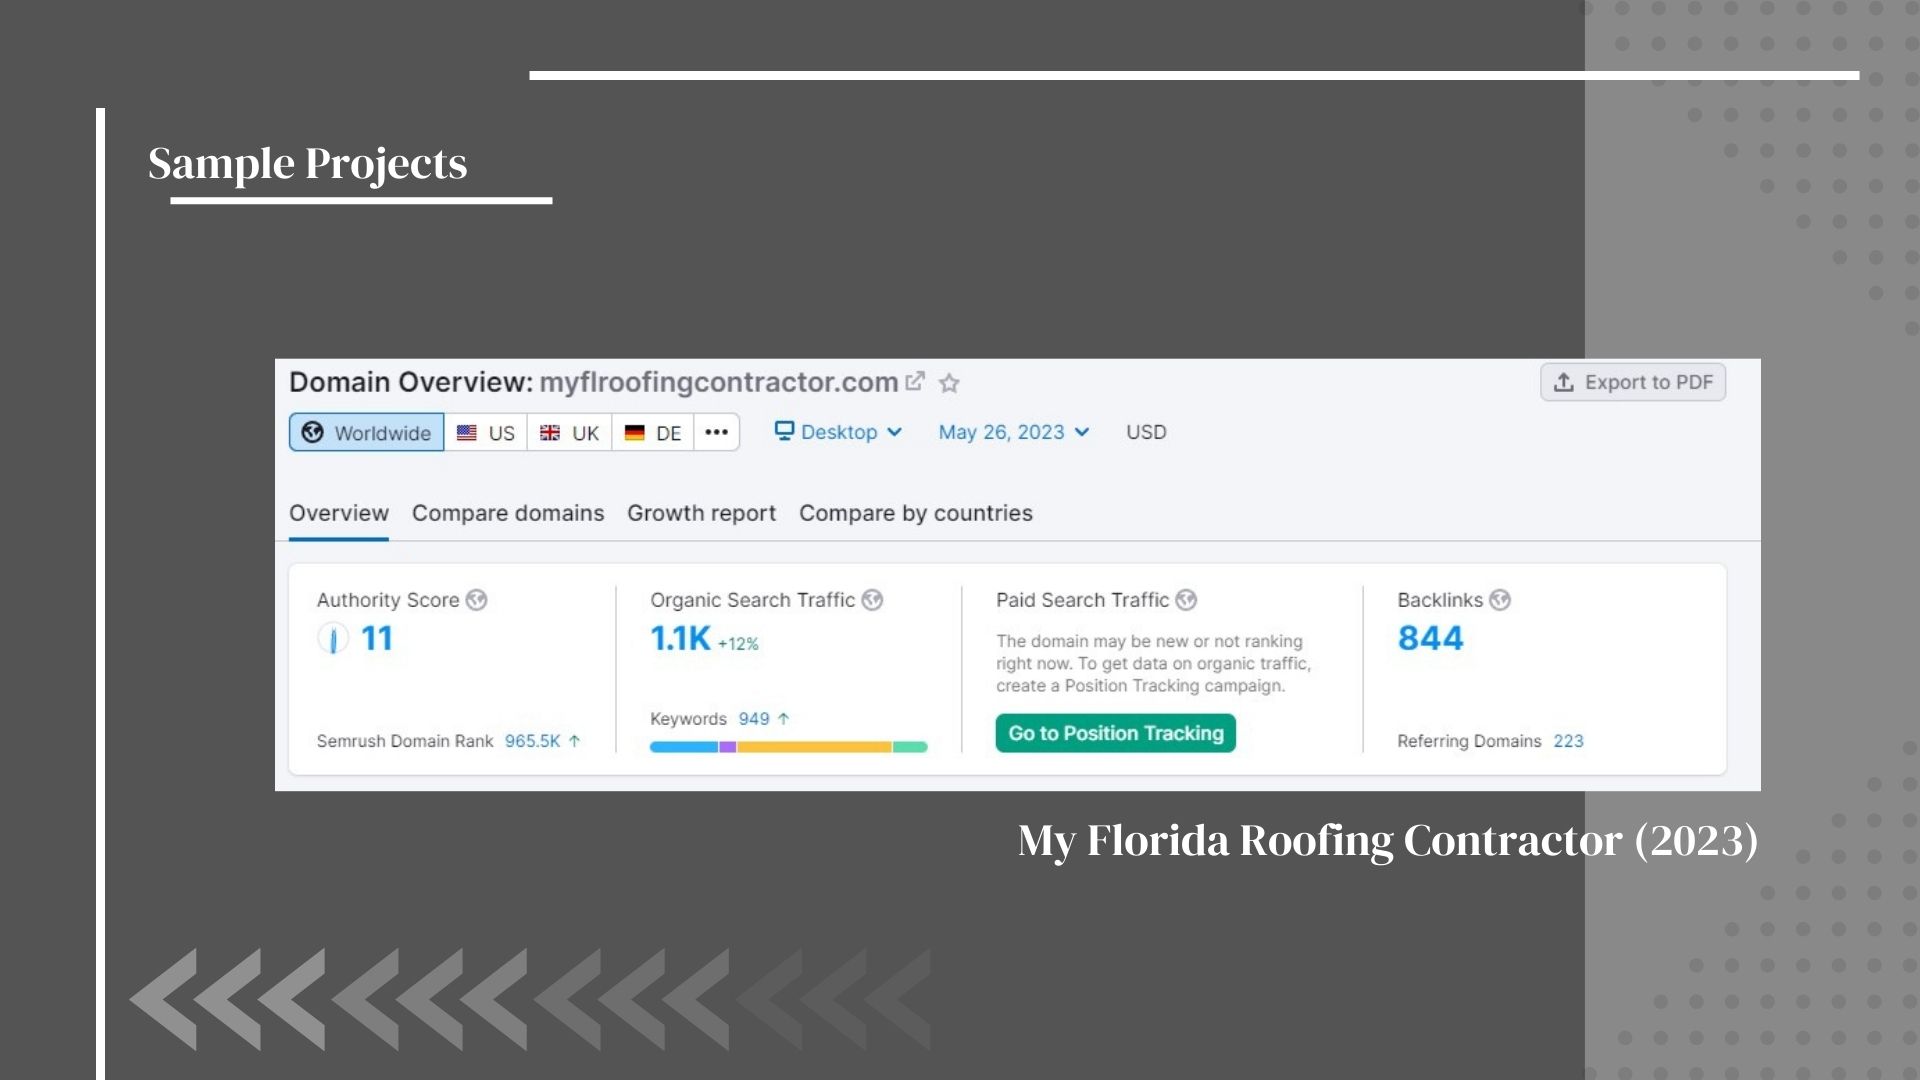Click the favorite star next to the domain
The image size is (1920, 1080).
949,383
